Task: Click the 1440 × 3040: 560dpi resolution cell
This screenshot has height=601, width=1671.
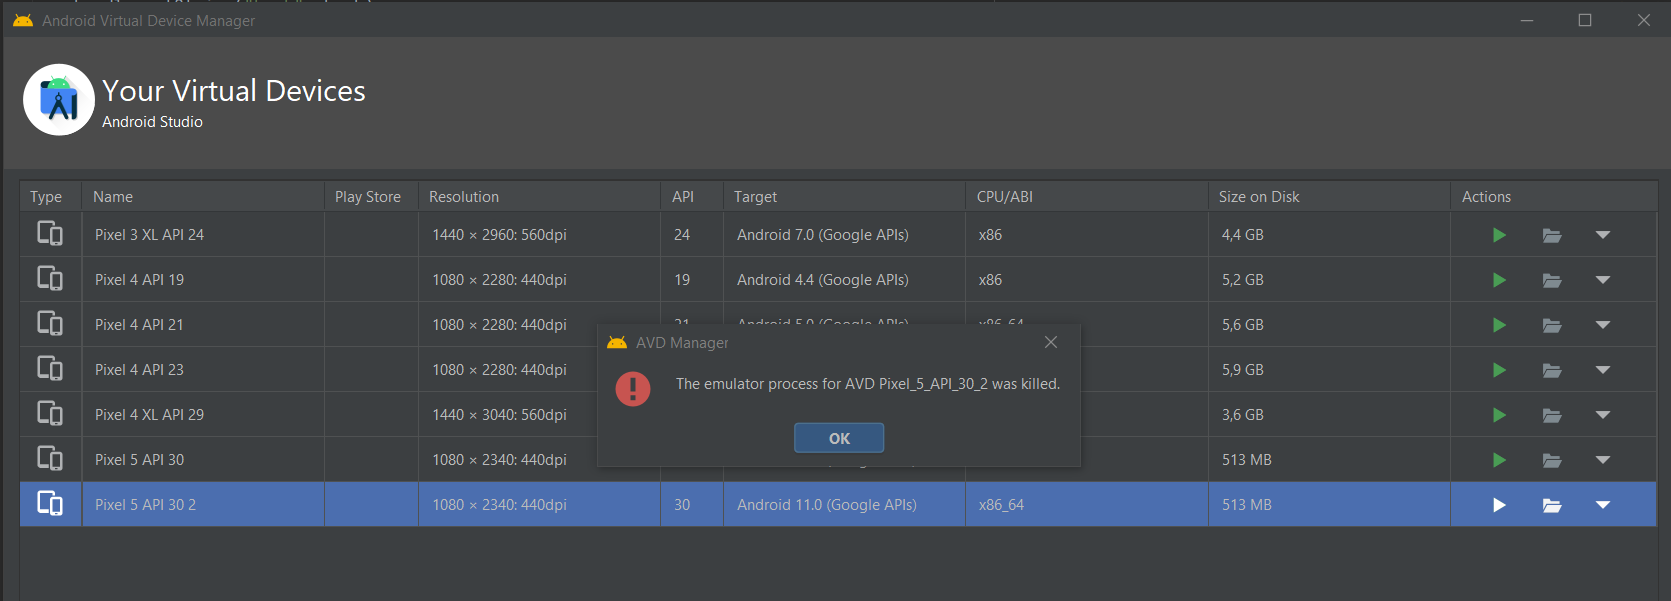Action: [x=508, y=415]
